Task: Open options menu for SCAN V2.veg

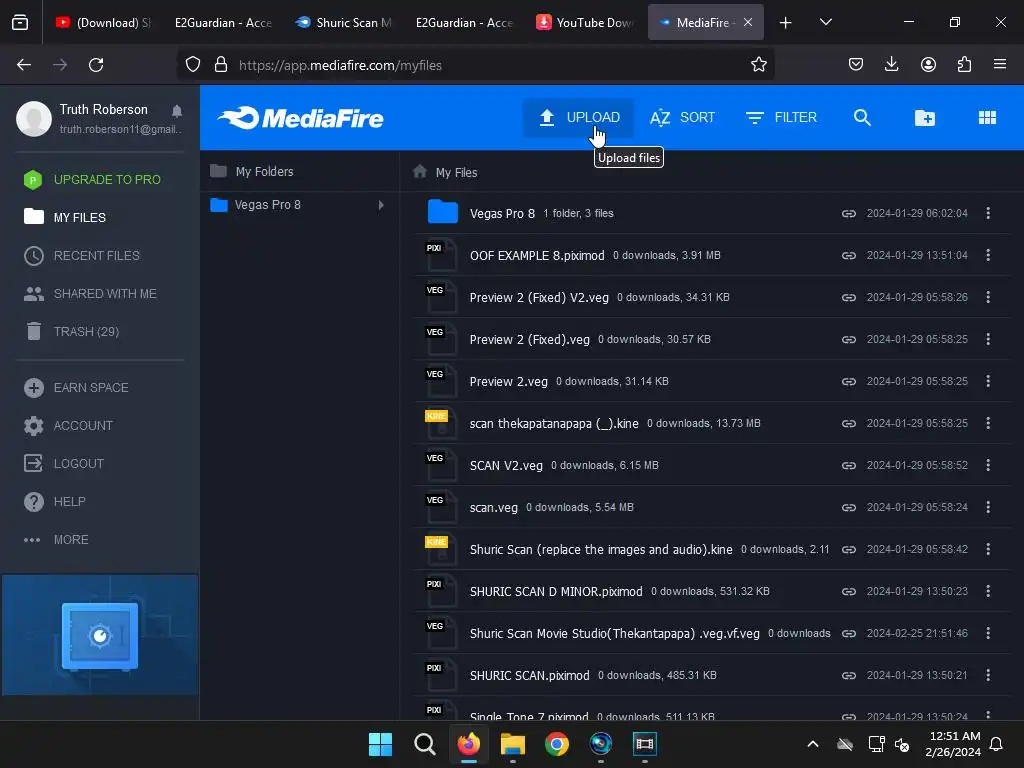Action: (x=987, y=465)
